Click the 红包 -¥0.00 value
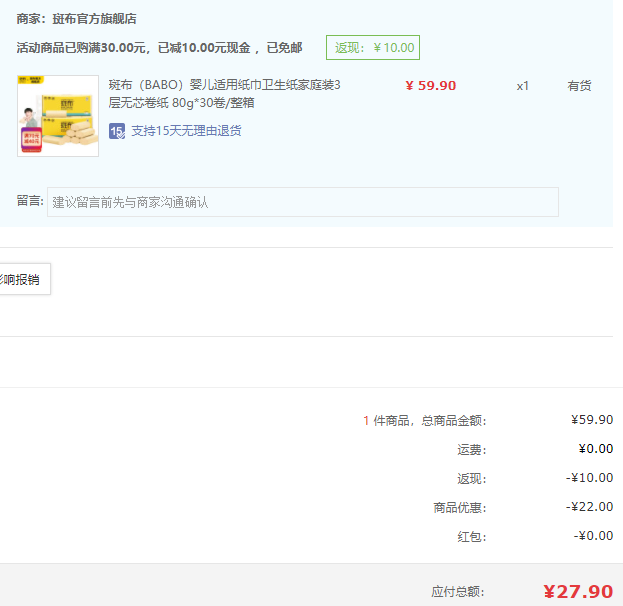 pyautogui.click(x=593, y=536)
